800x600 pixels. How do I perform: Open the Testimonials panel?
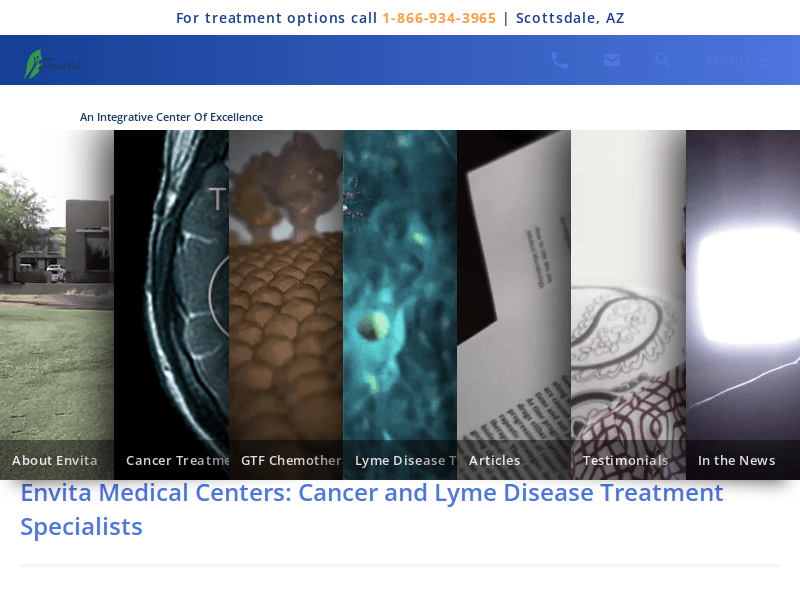(628, 305)
